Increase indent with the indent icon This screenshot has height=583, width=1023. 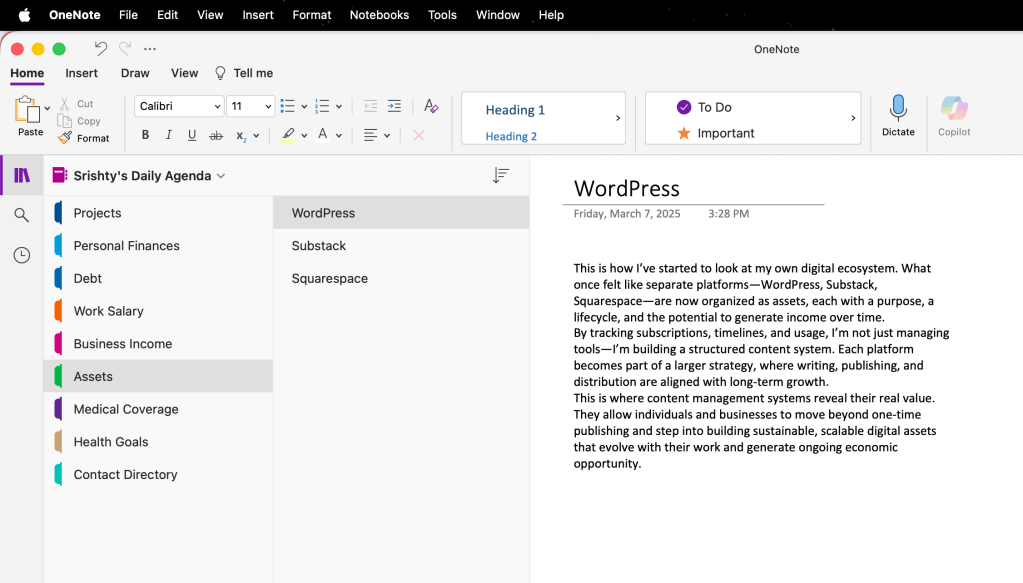click(394, 106)
